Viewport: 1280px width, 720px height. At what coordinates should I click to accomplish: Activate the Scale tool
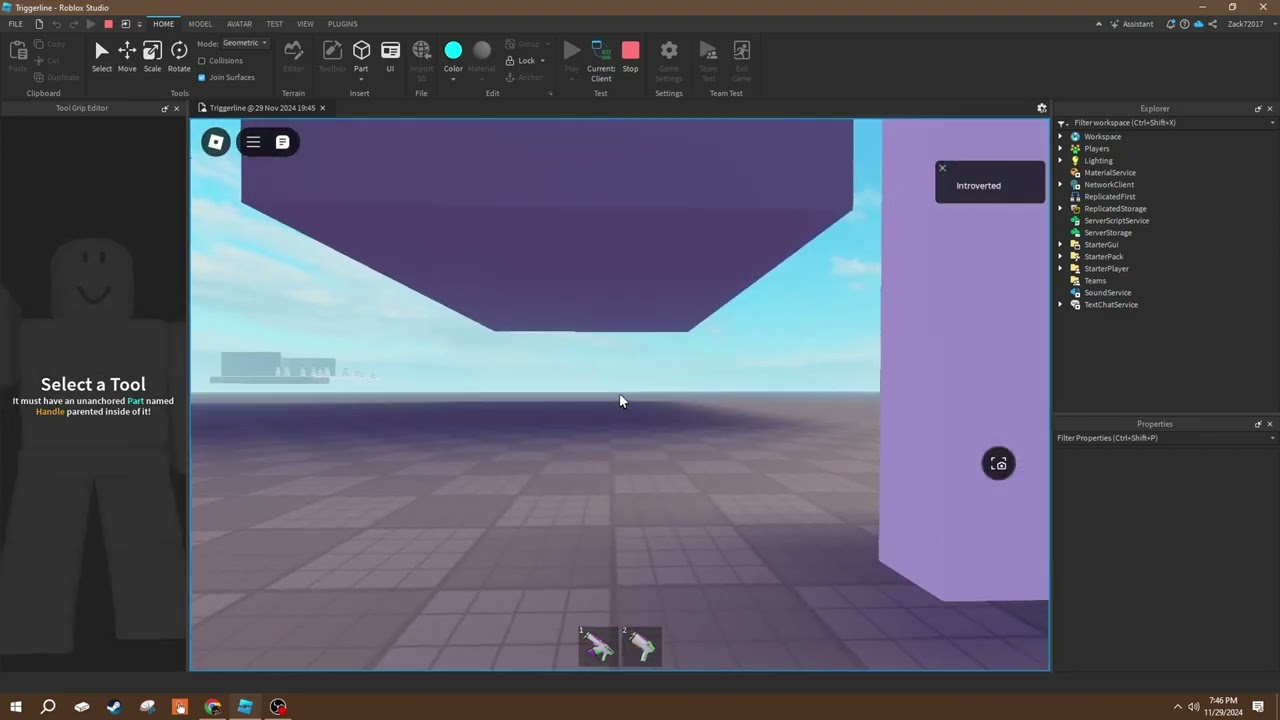pos(152,57)
